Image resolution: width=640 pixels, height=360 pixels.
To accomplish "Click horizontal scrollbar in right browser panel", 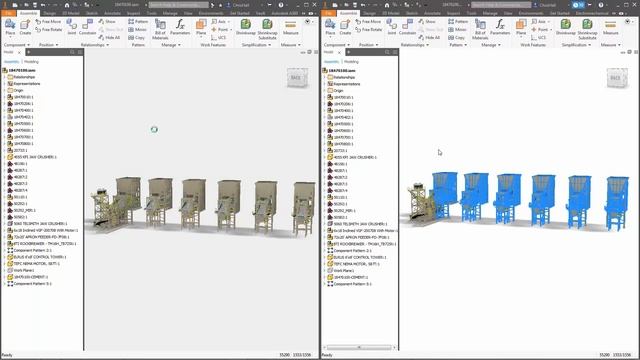I will point(359,347).
